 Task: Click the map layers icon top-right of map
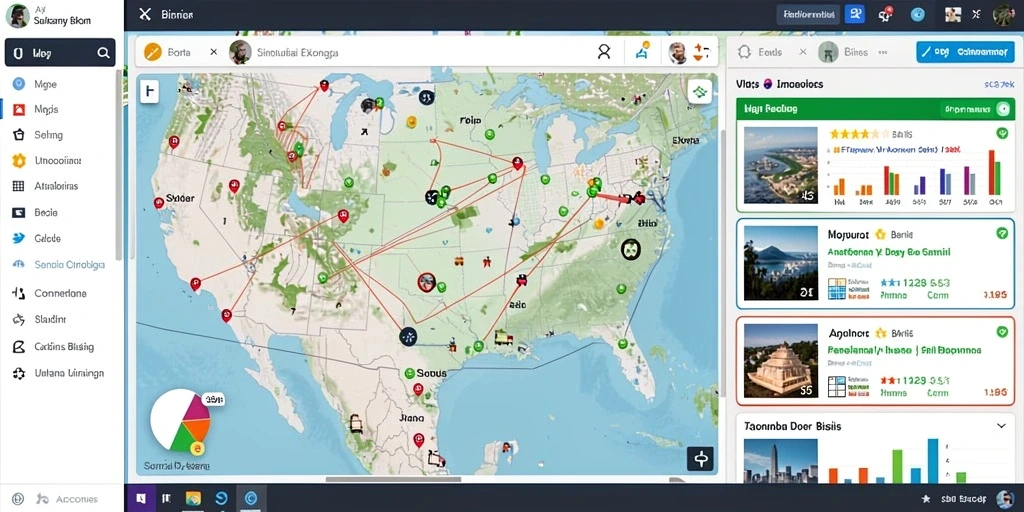click(x=699, y=92)
